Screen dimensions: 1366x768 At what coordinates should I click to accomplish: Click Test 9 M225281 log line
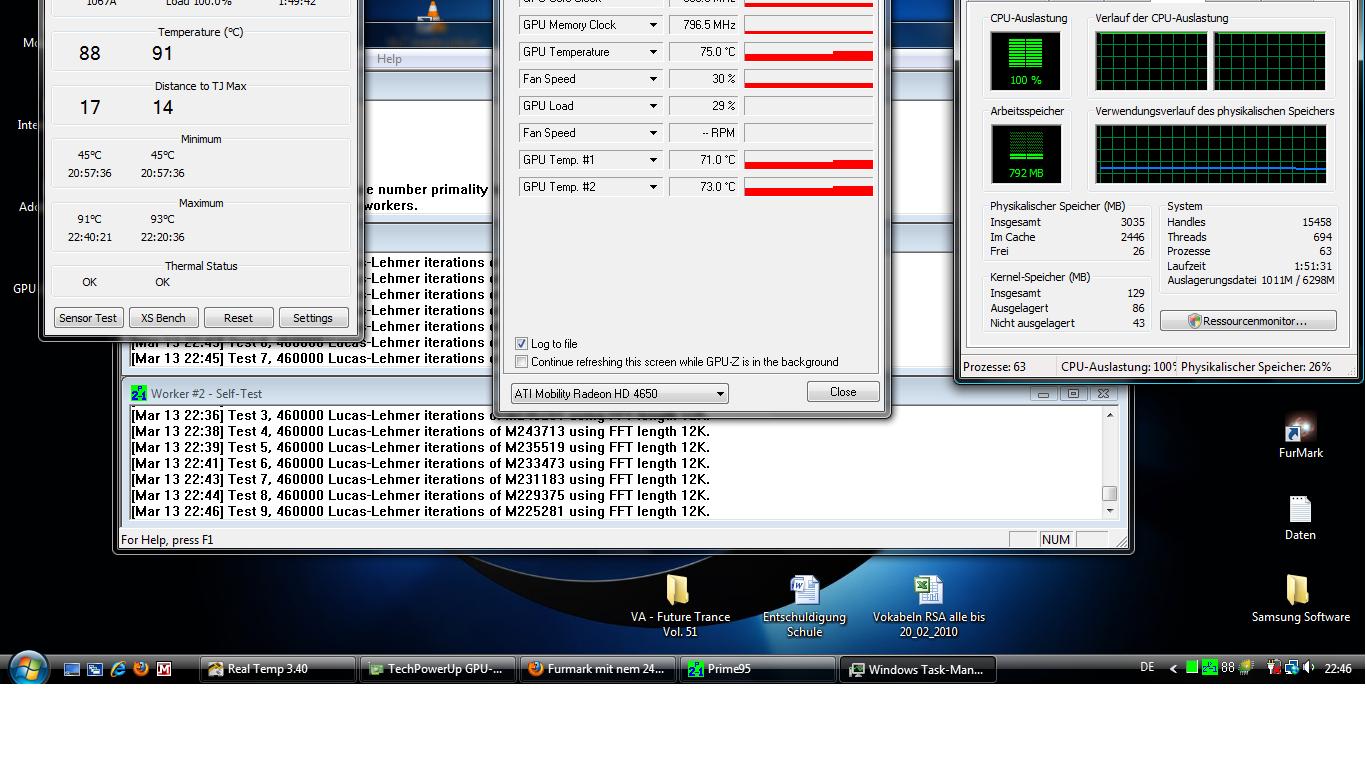[x=420, y=511]
